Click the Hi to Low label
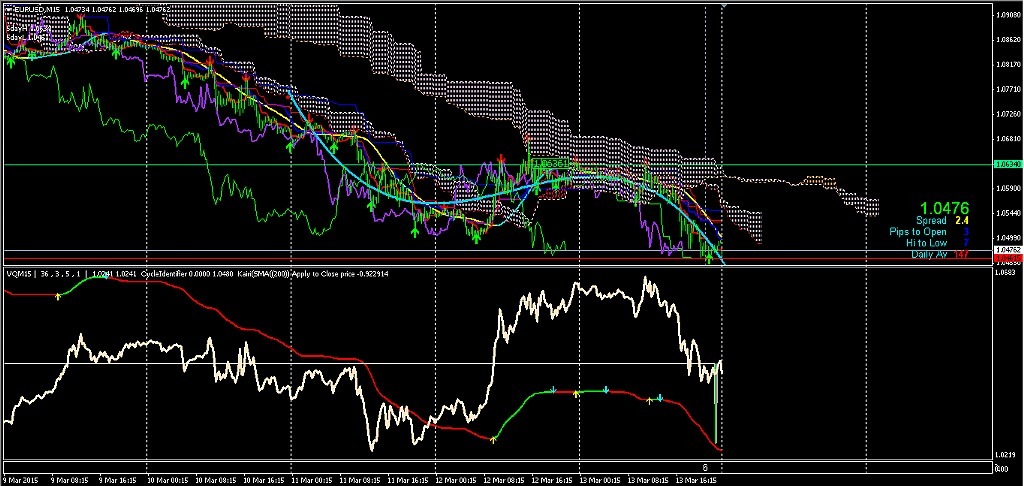This screenshot has width=1024, height=486. pos(927,243)
